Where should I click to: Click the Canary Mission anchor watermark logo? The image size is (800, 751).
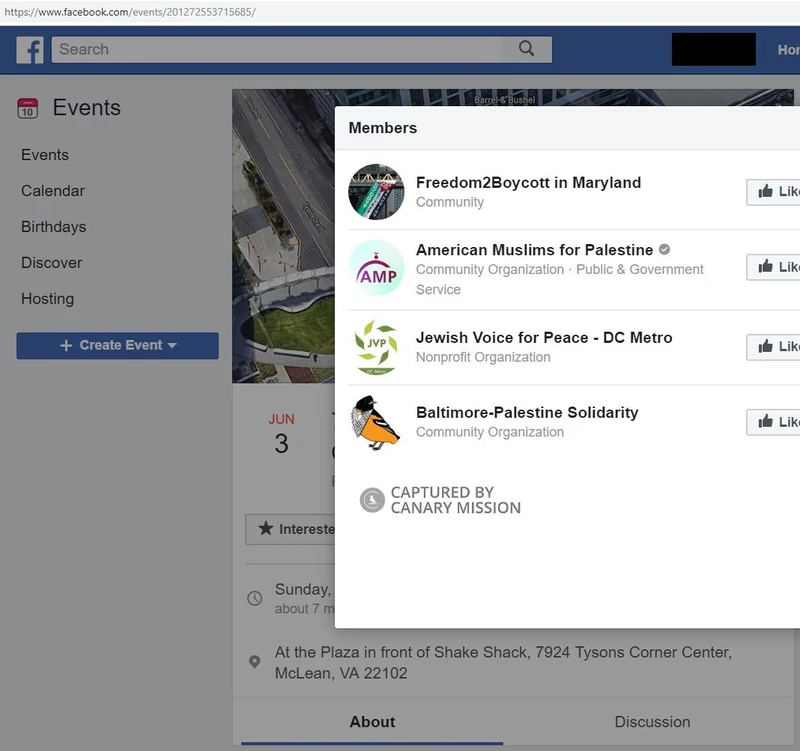click(x=372, y=500)
